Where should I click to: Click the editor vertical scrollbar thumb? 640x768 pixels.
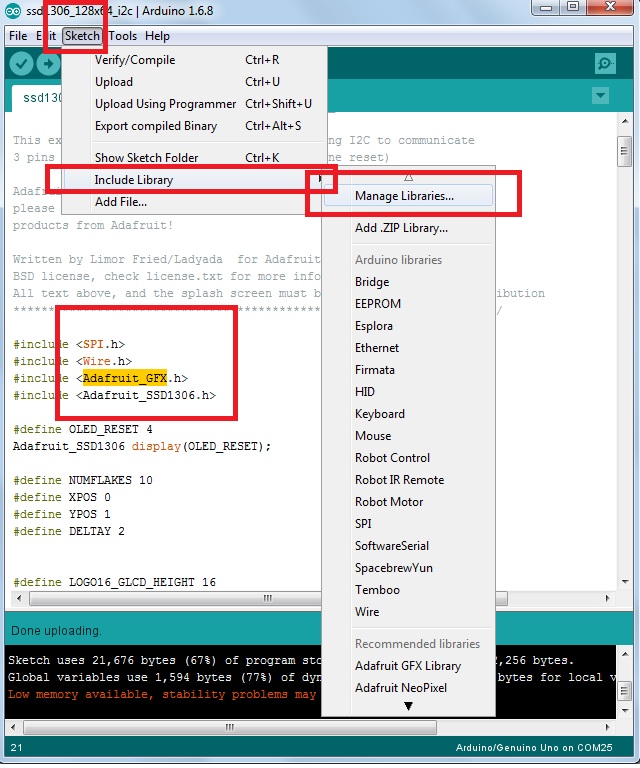[x=624, y=151]
